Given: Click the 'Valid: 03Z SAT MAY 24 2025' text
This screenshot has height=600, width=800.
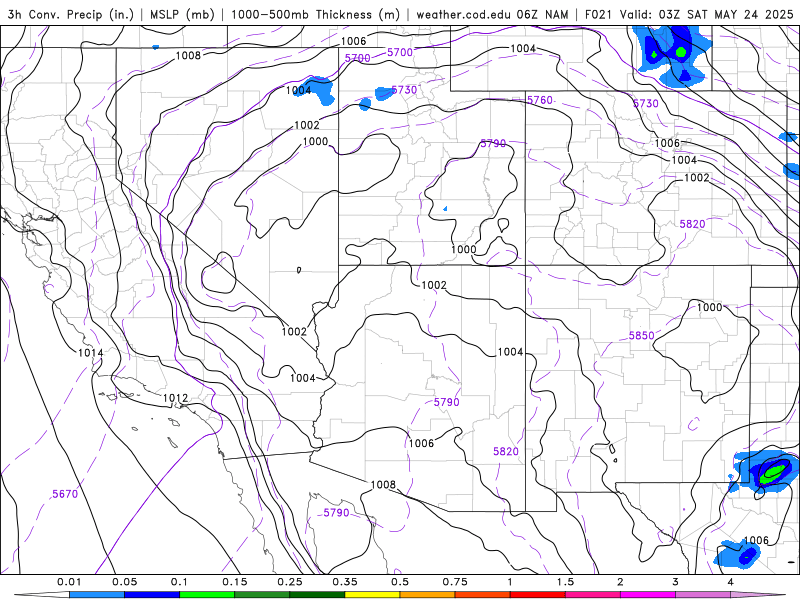Looking at the screenshot, I should tap(707, 14).
